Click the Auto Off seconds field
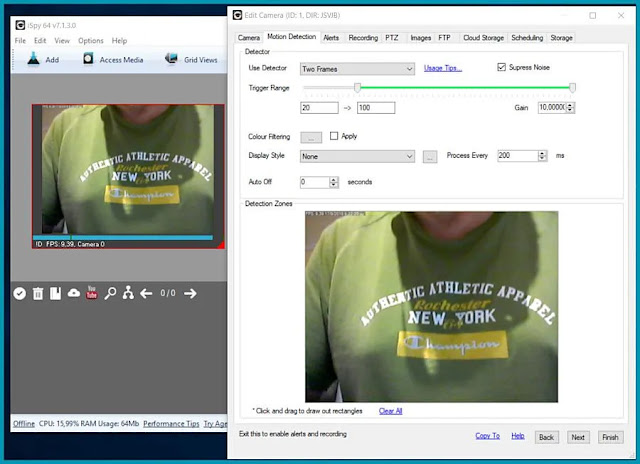 pos(315,182)
